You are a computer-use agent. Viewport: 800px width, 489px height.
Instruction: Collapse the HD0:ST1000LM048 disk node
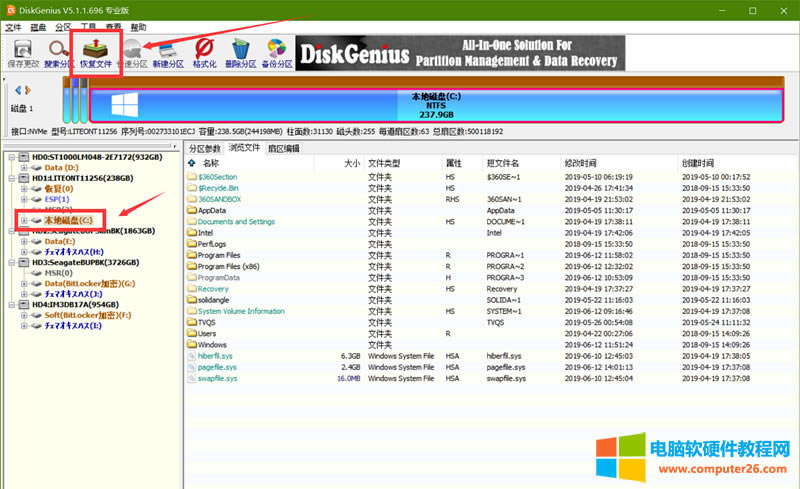pyautogui.click(x=11, y=157)
